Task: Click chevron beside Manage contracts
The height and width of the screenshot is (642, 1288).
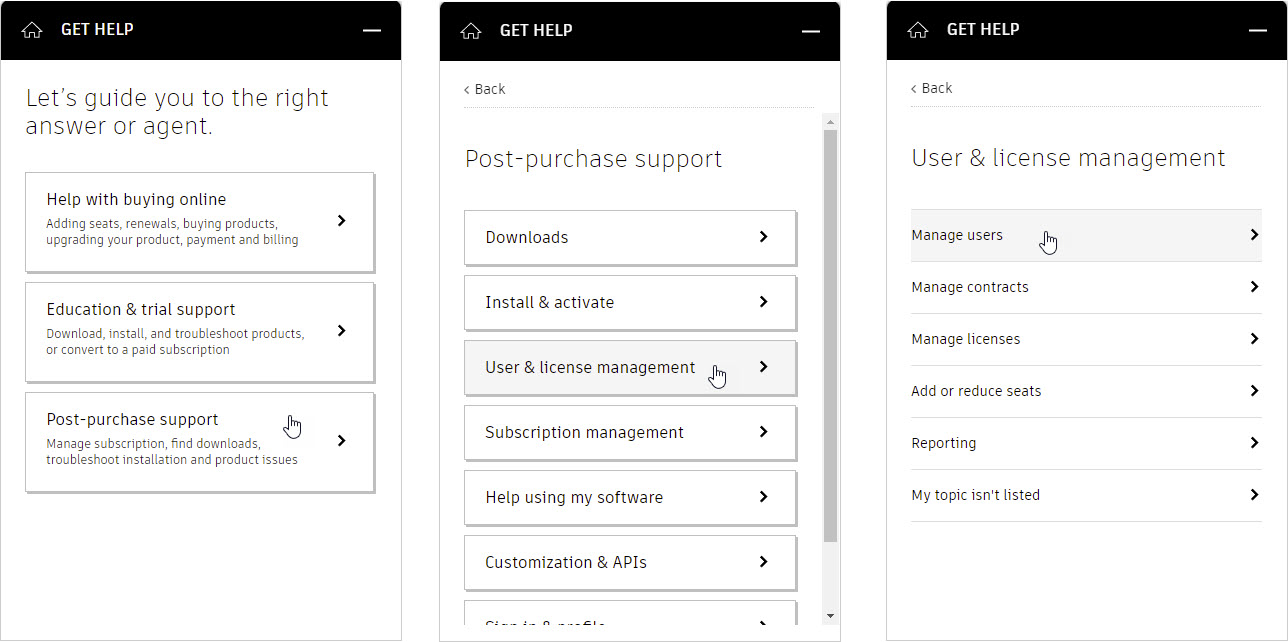Action: [x=1255, y=287]
